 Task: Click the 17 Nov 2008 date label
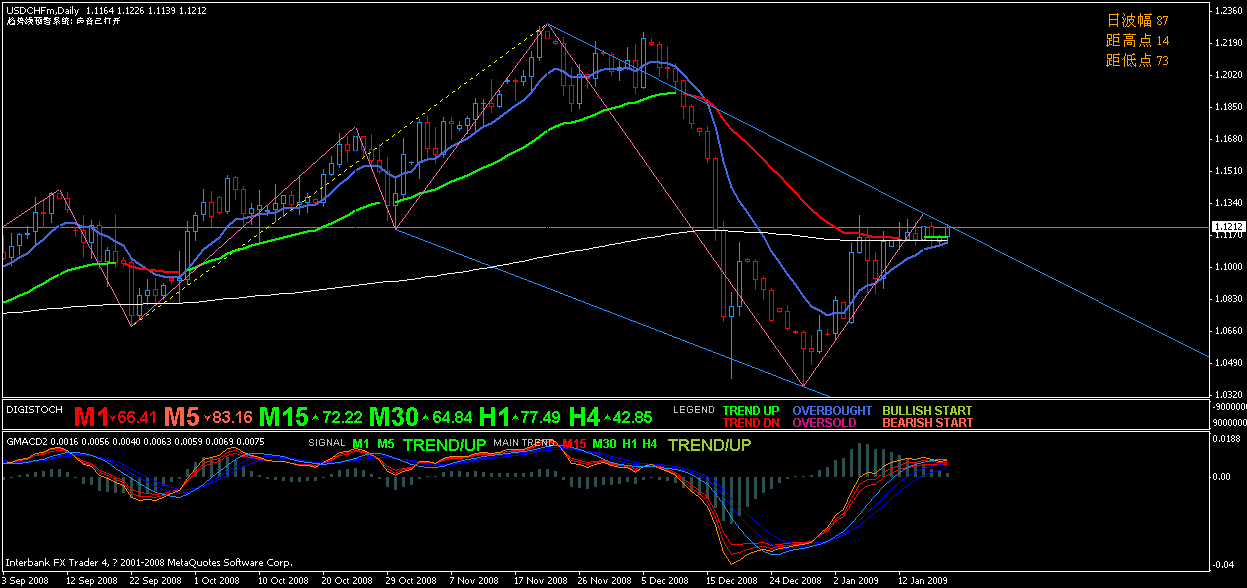pos(540,580)
